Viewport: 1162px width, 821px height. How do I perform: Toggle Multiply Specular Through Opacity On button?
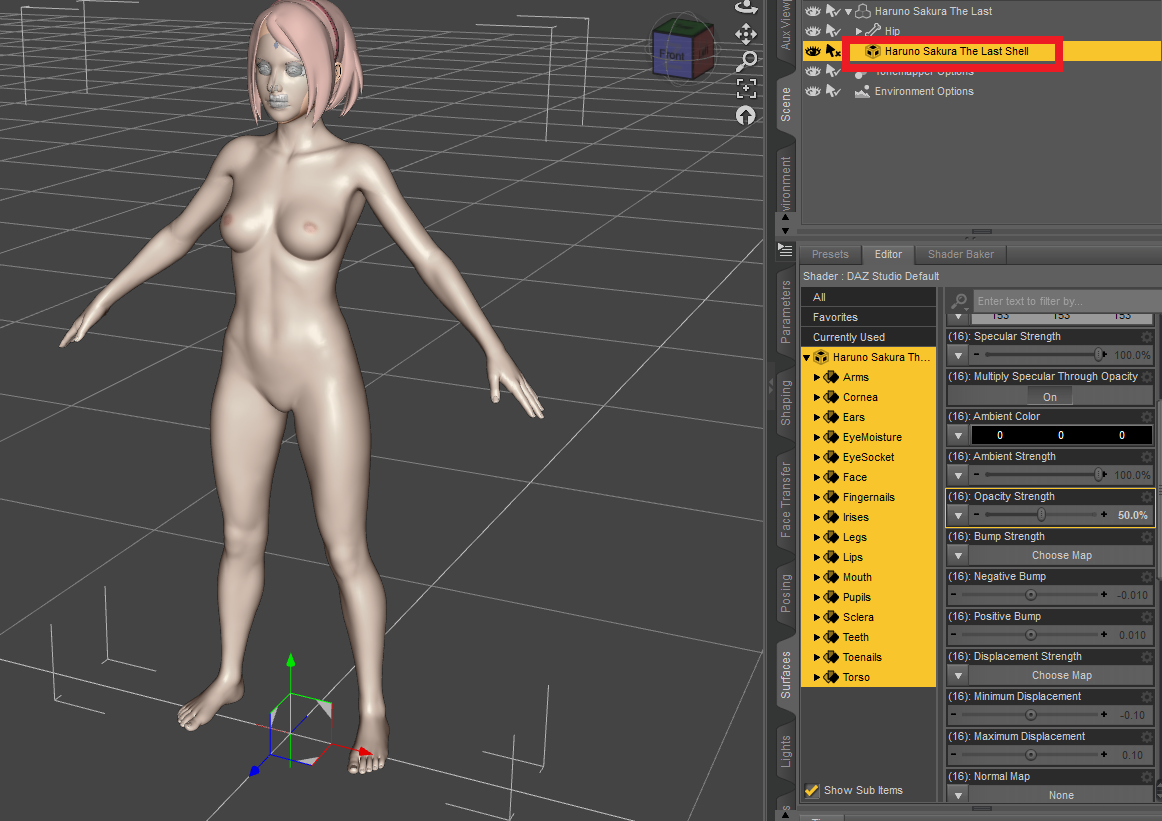1050,396
